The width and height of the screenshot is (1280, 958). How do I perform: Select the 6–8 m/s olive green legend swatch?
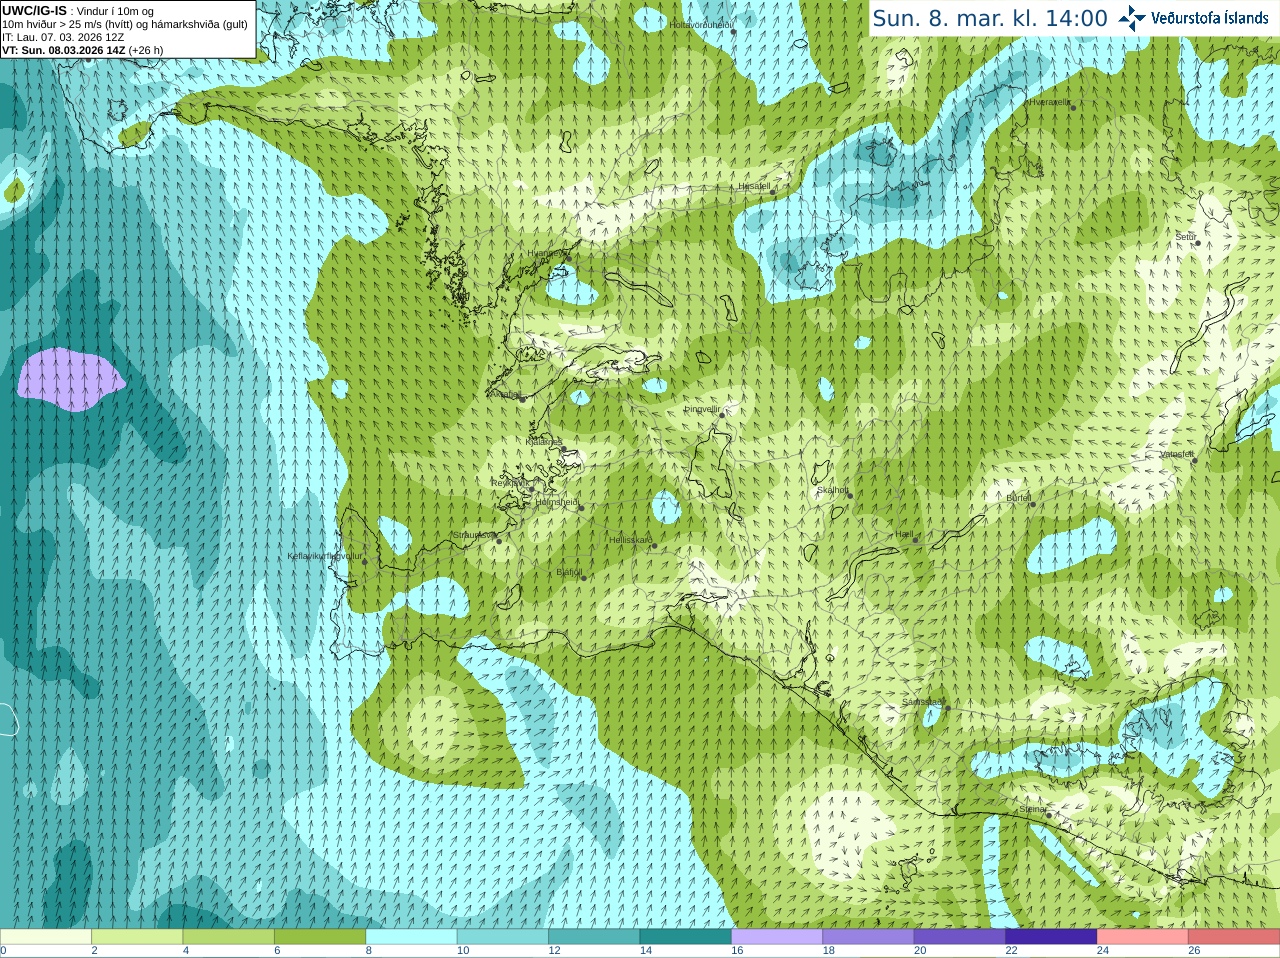point(320,937)
